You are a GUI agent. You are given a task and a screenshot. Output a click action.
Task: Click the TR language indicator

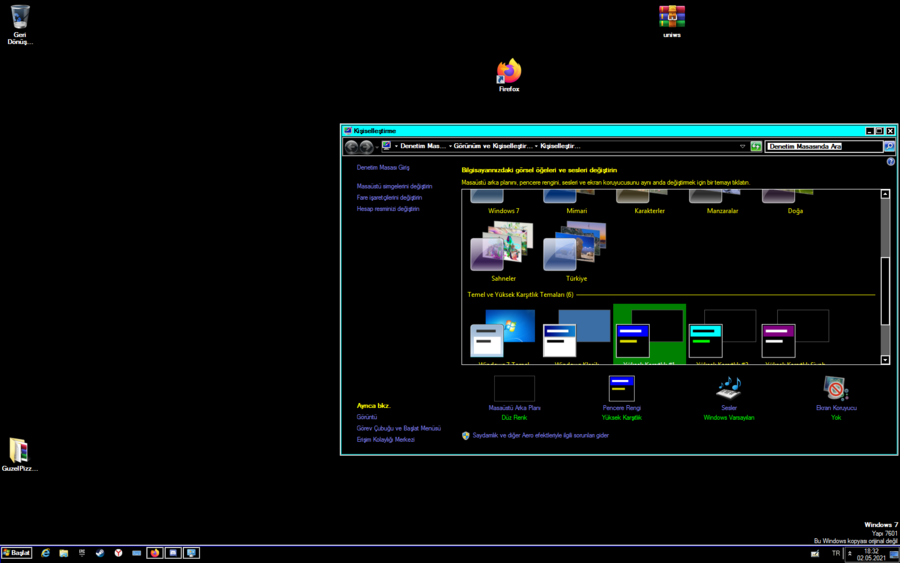tap(836, 553)
